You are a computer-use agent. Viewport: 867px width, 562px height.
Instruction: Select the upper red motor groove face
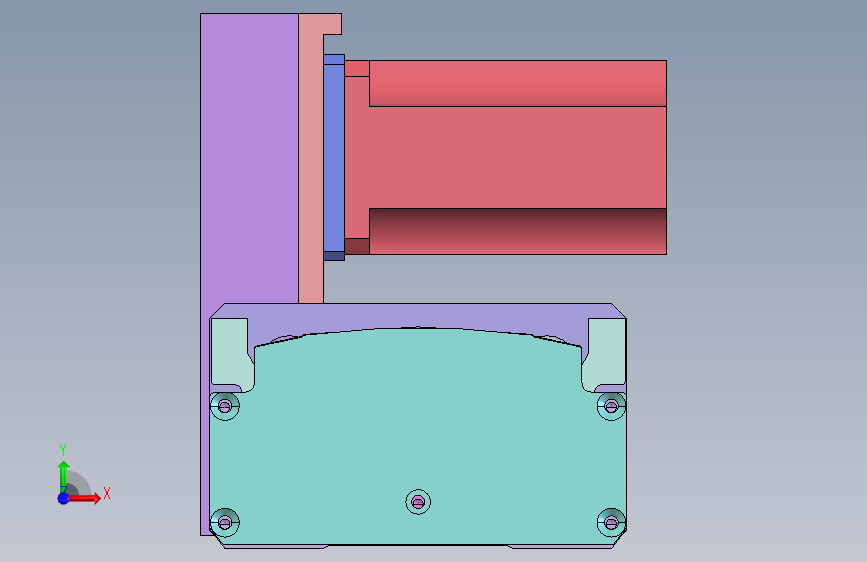tap(518, 83)
